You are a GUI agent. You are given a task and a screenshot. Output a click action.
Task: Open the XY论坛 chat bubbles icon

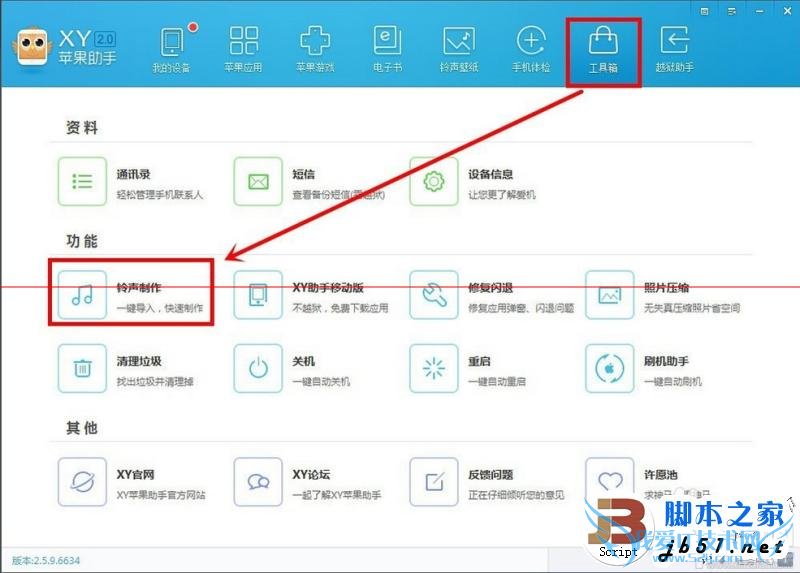(x=258, y=482)
